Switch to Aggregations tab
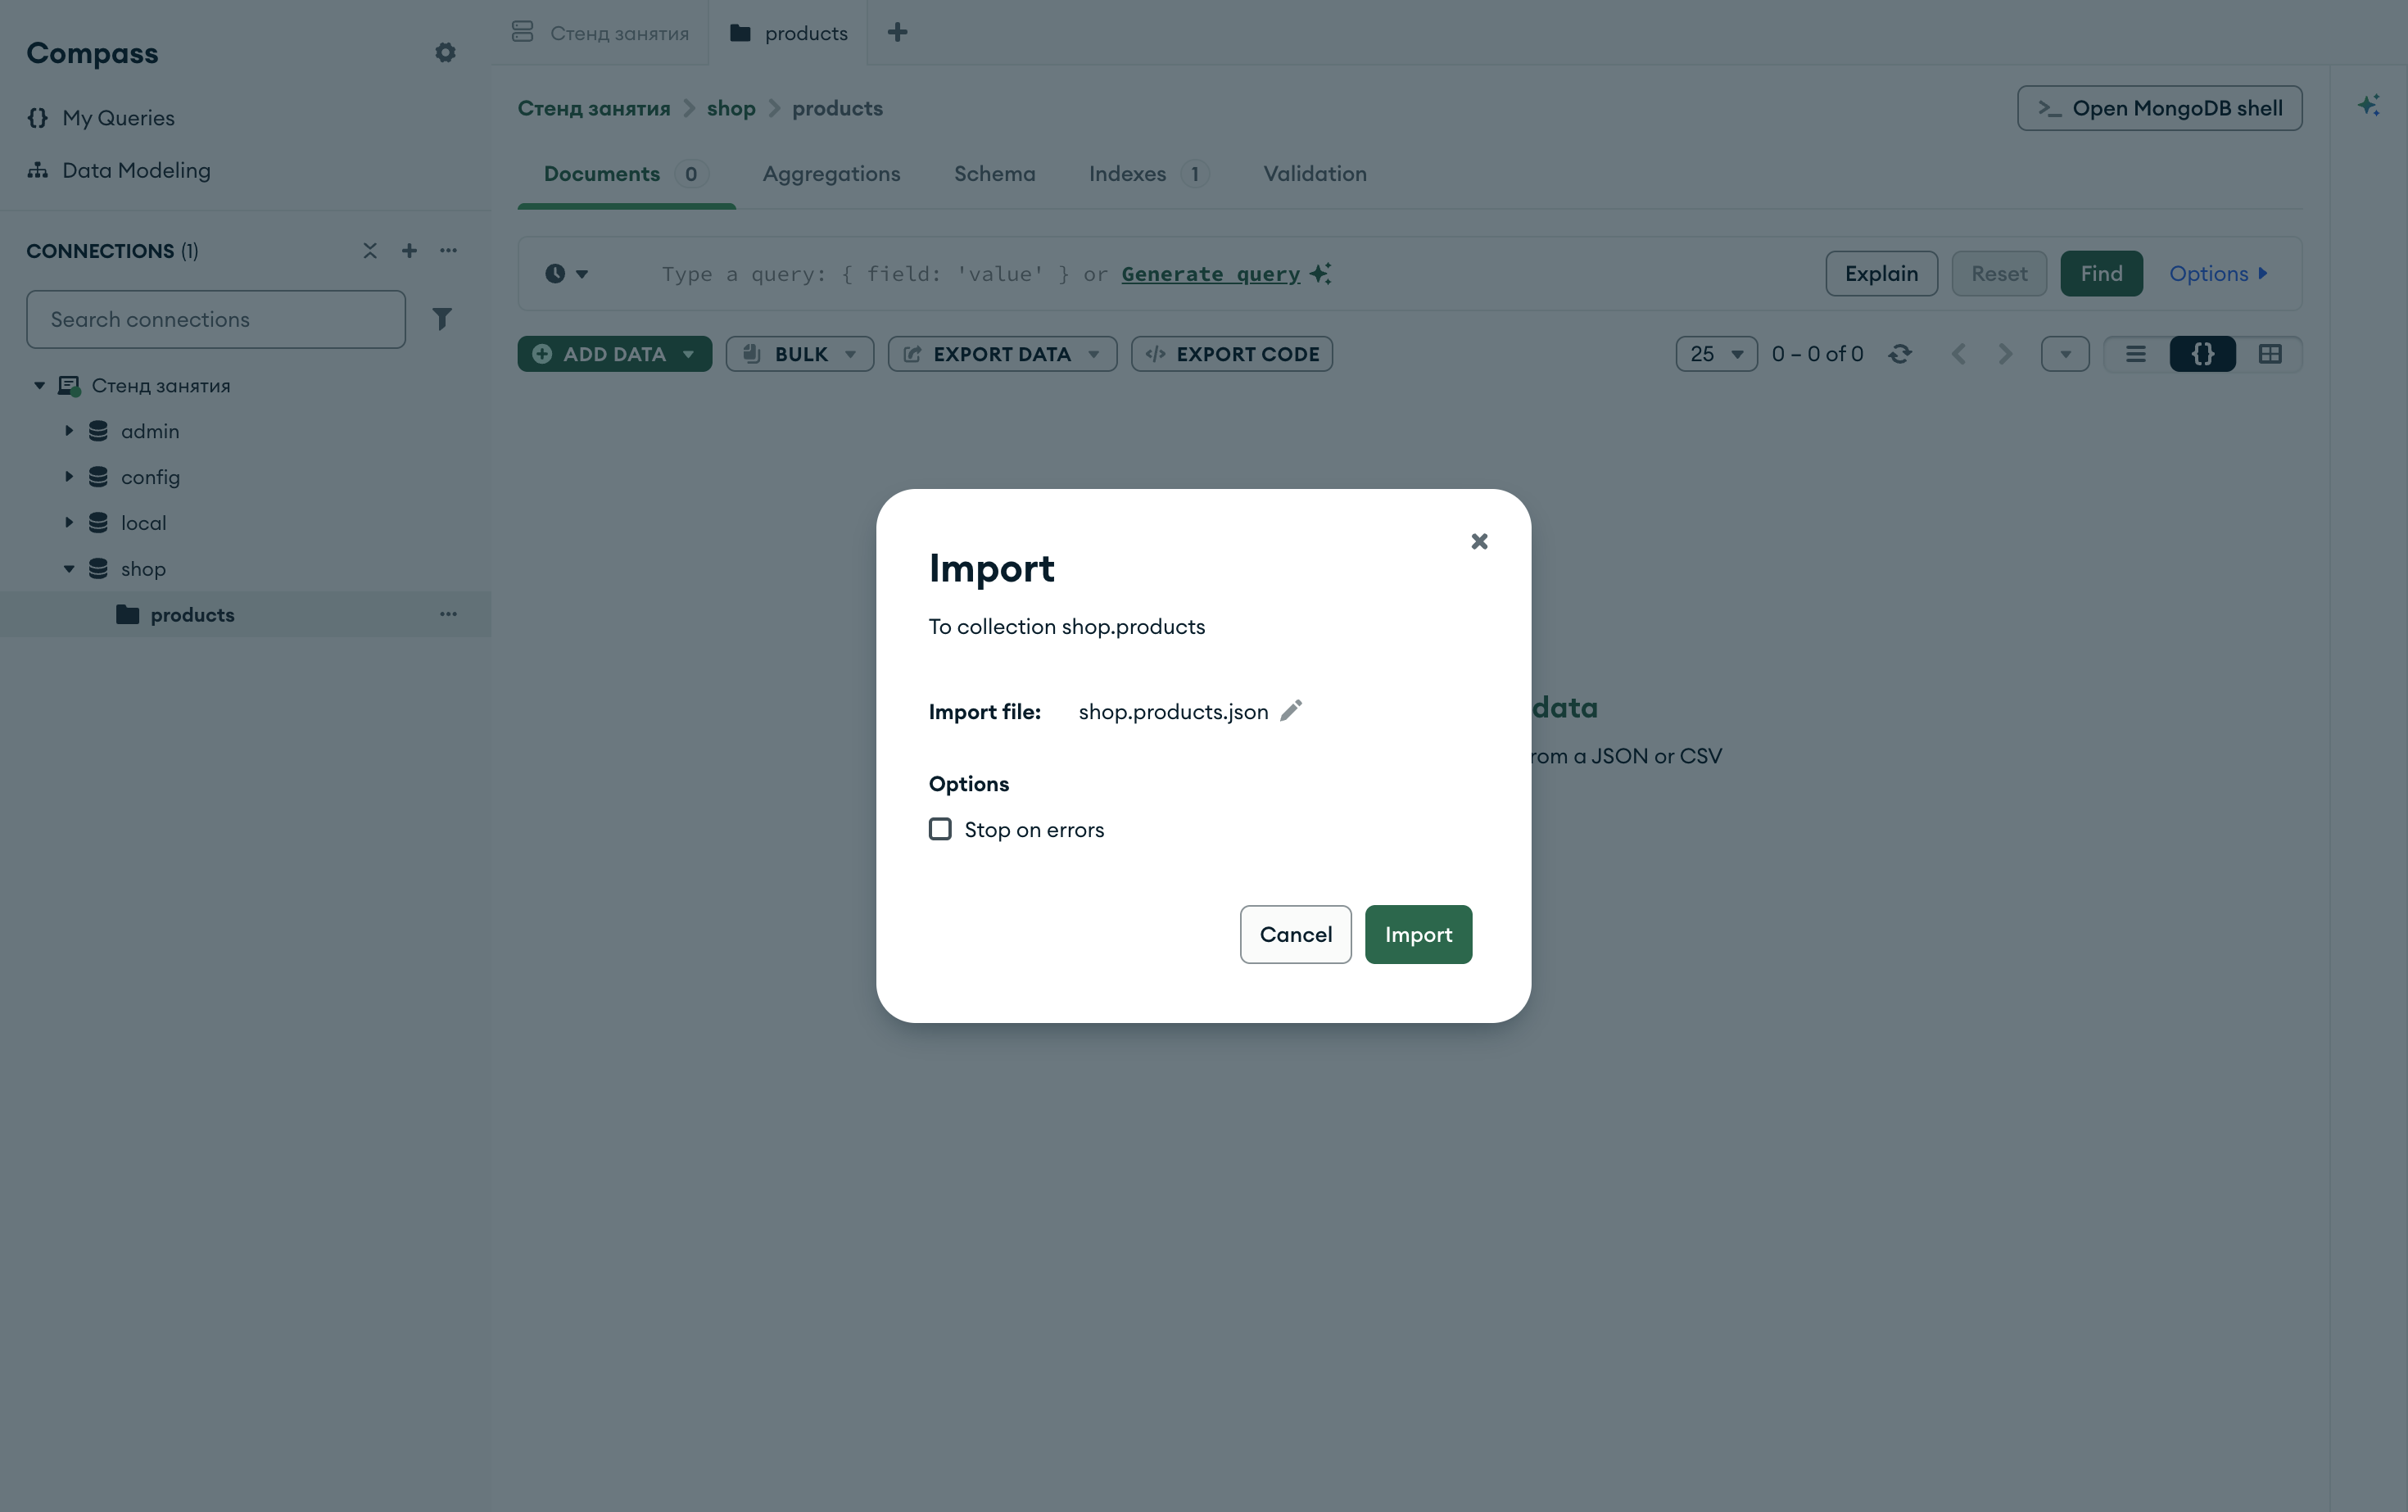 831,174
